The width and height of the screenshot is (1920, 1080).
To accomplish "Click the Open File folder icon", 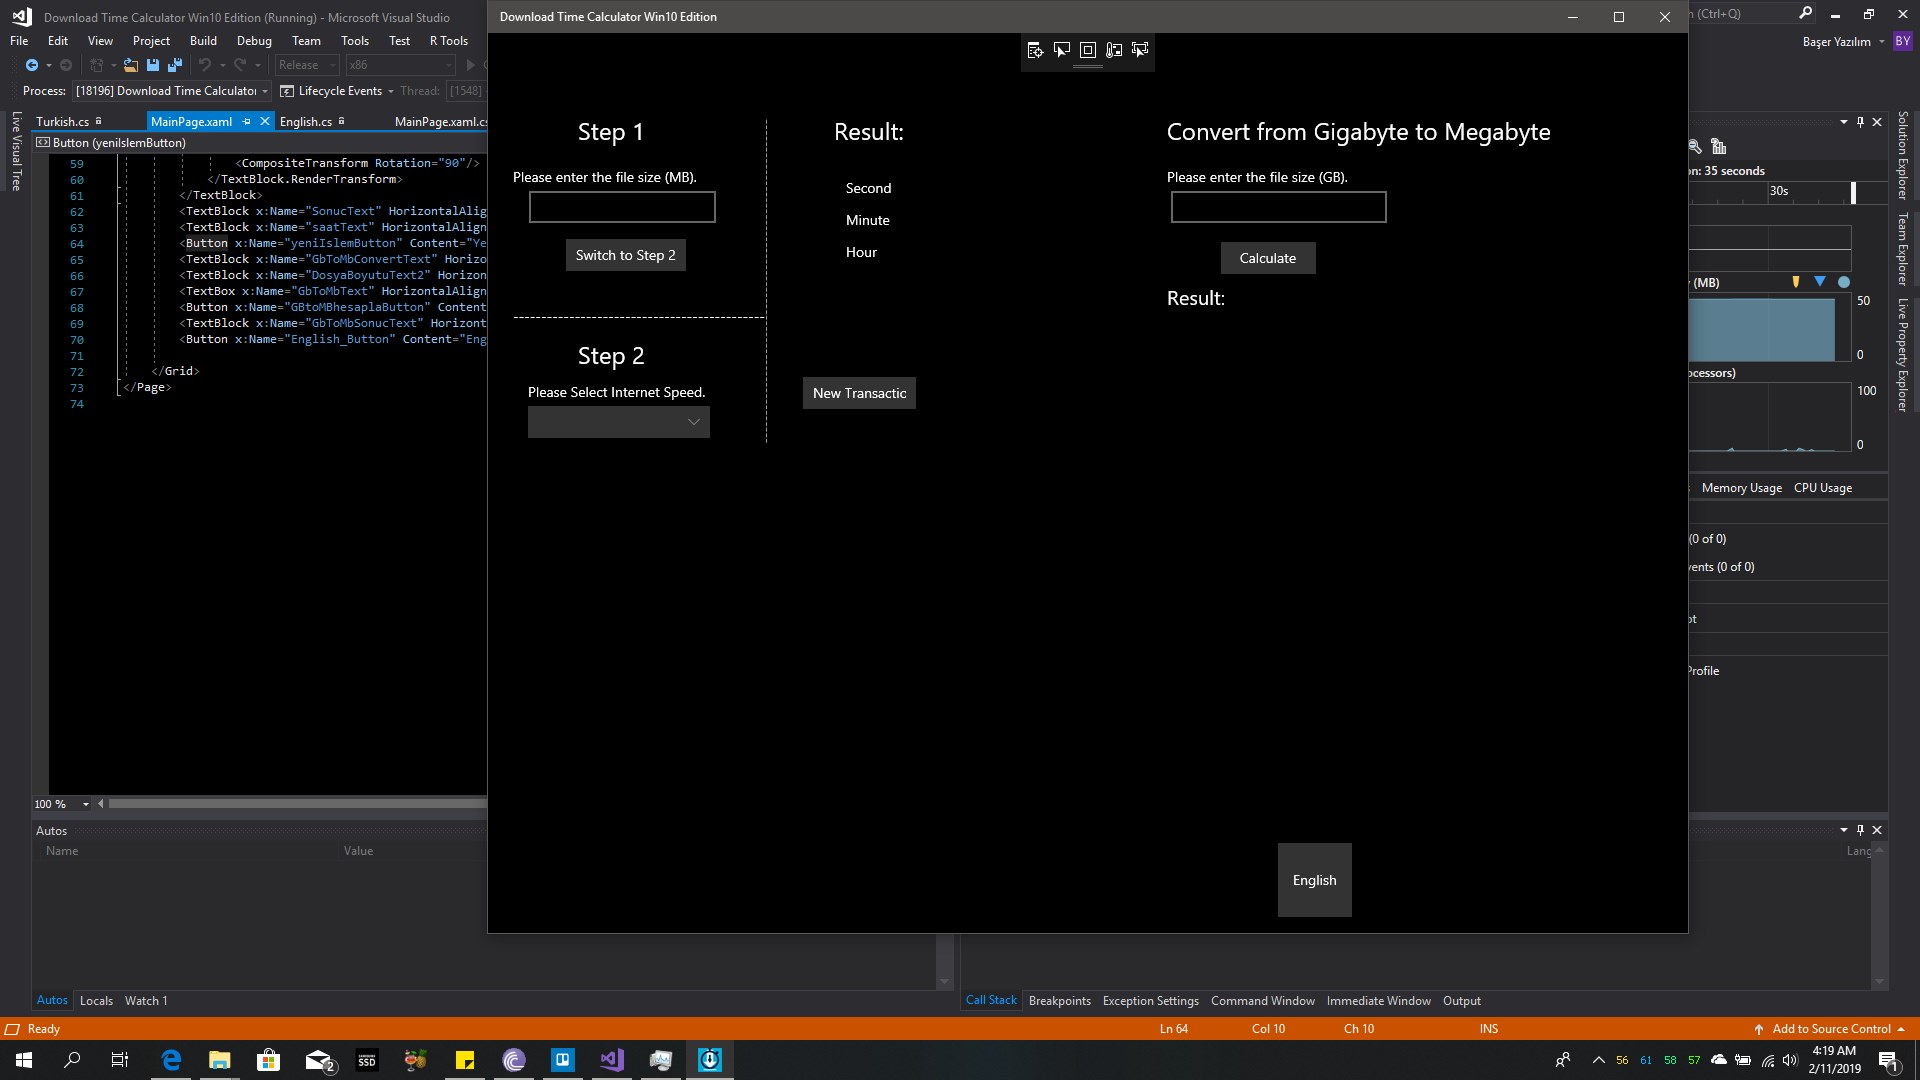I will click(x=130, y=65).
